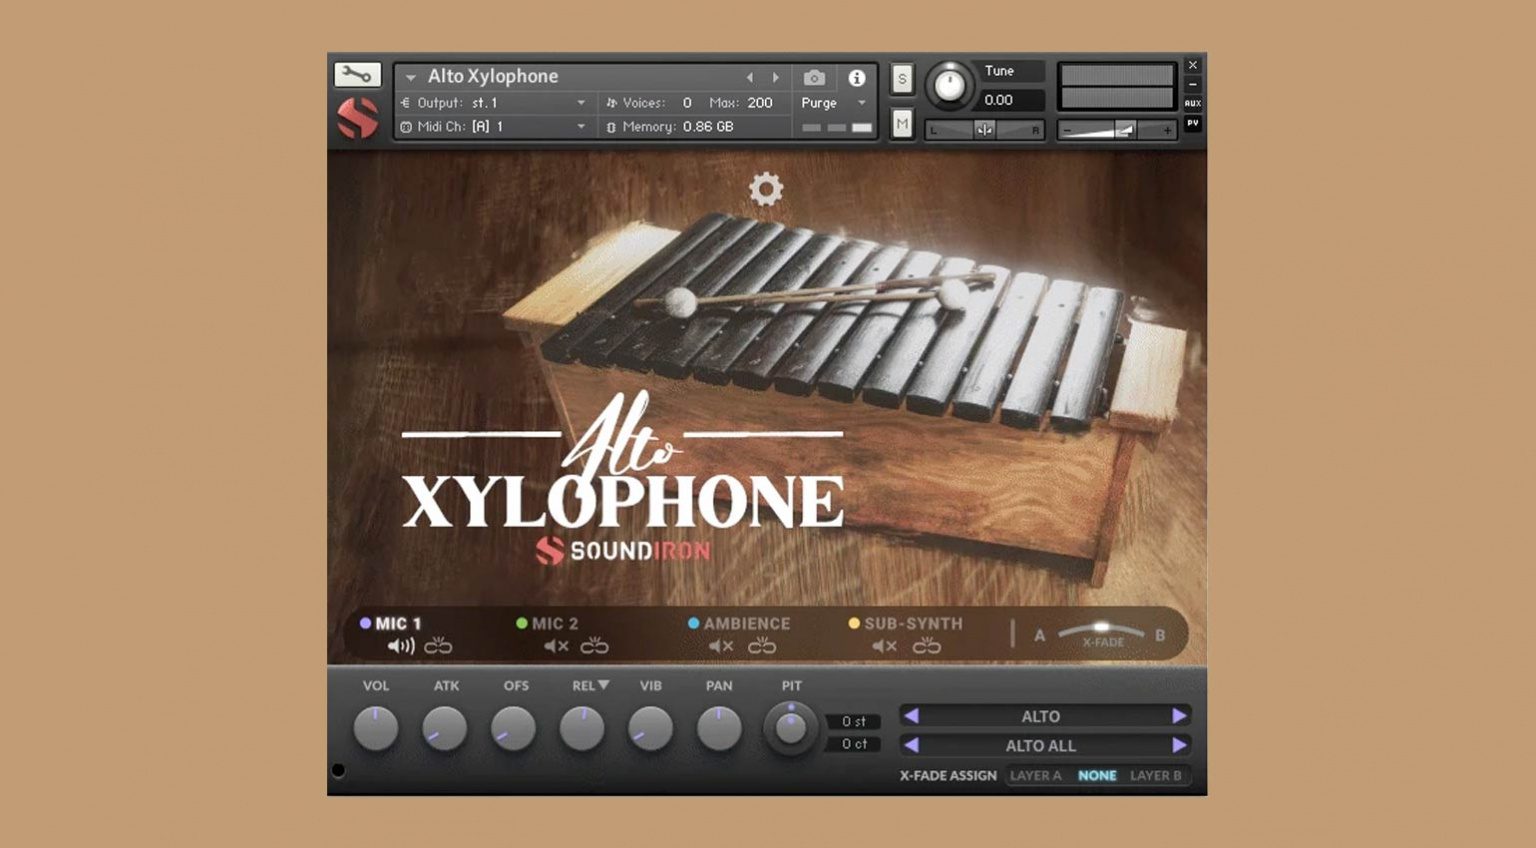
Task: Open the instrument edit wrench icon
Action: (x=356, y=74)
